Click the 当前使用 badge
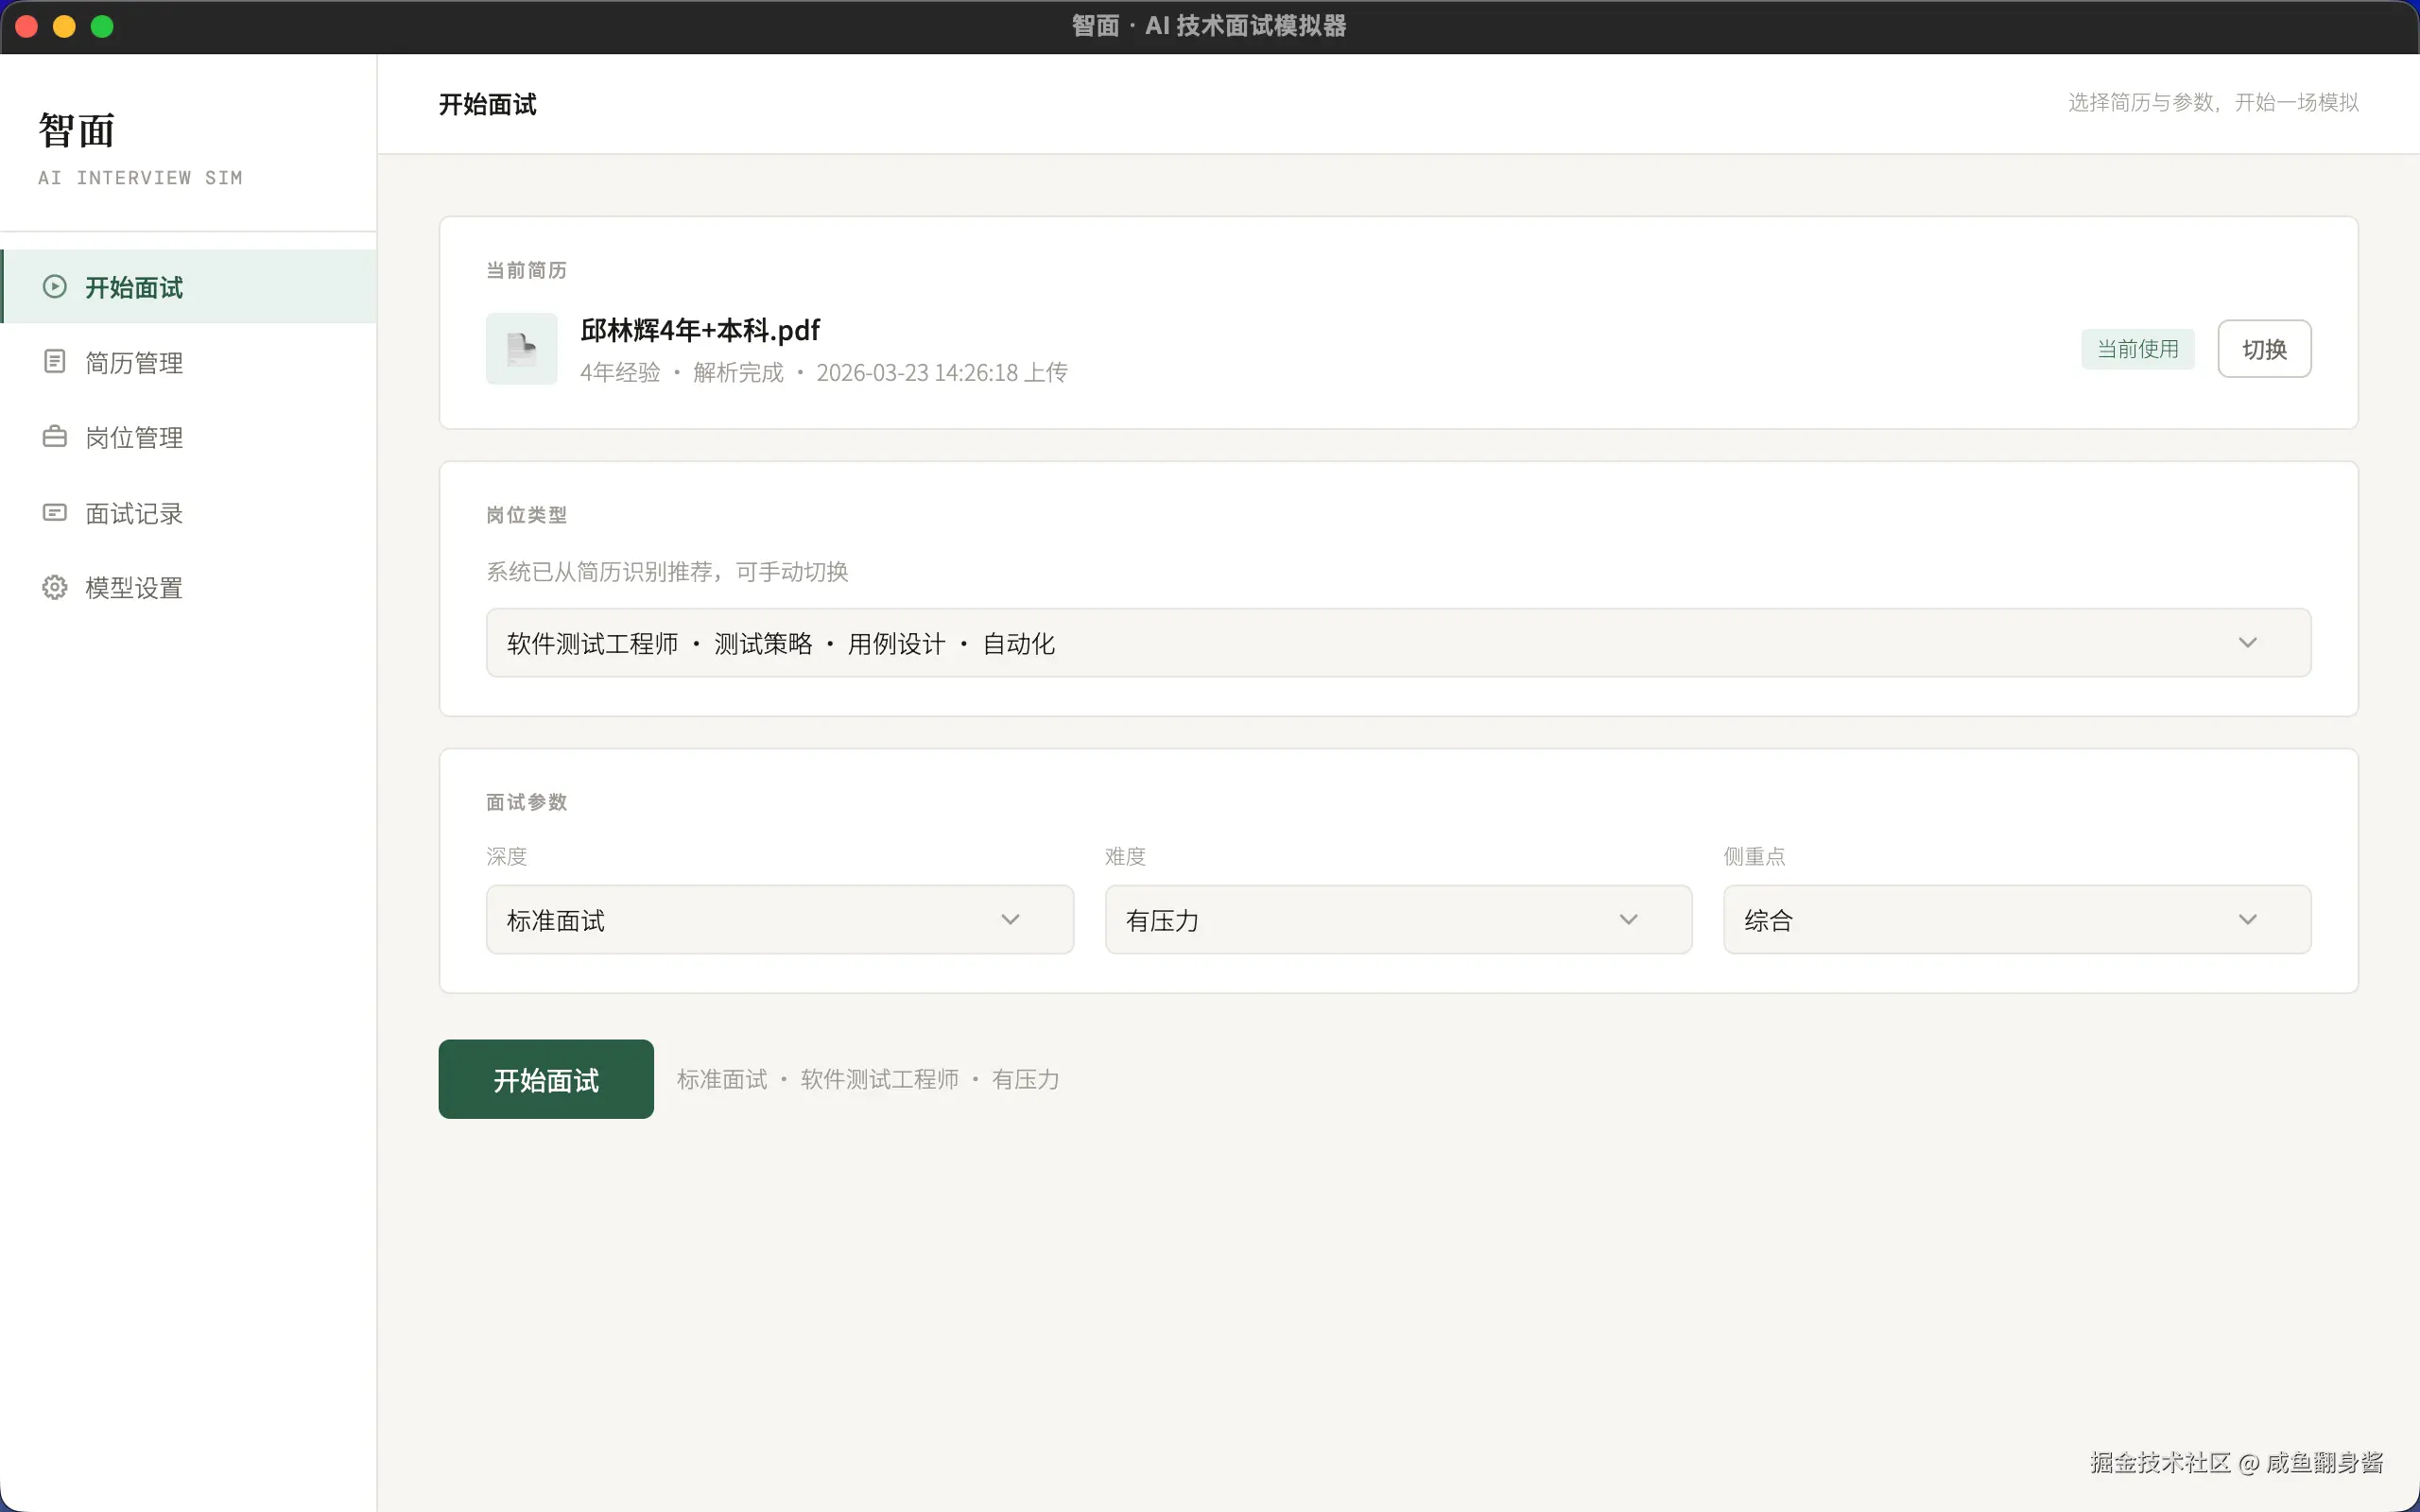This screenshot has width=2420, height=1512. (x=2136, y=348)
